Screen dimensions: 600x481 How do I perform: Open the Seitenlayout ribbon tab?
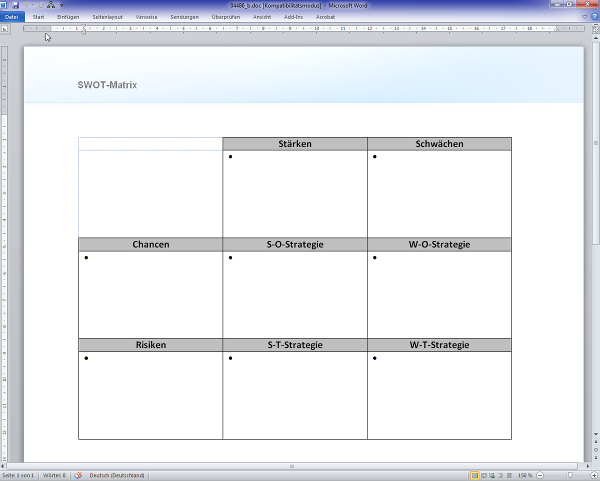pos(110,17)
